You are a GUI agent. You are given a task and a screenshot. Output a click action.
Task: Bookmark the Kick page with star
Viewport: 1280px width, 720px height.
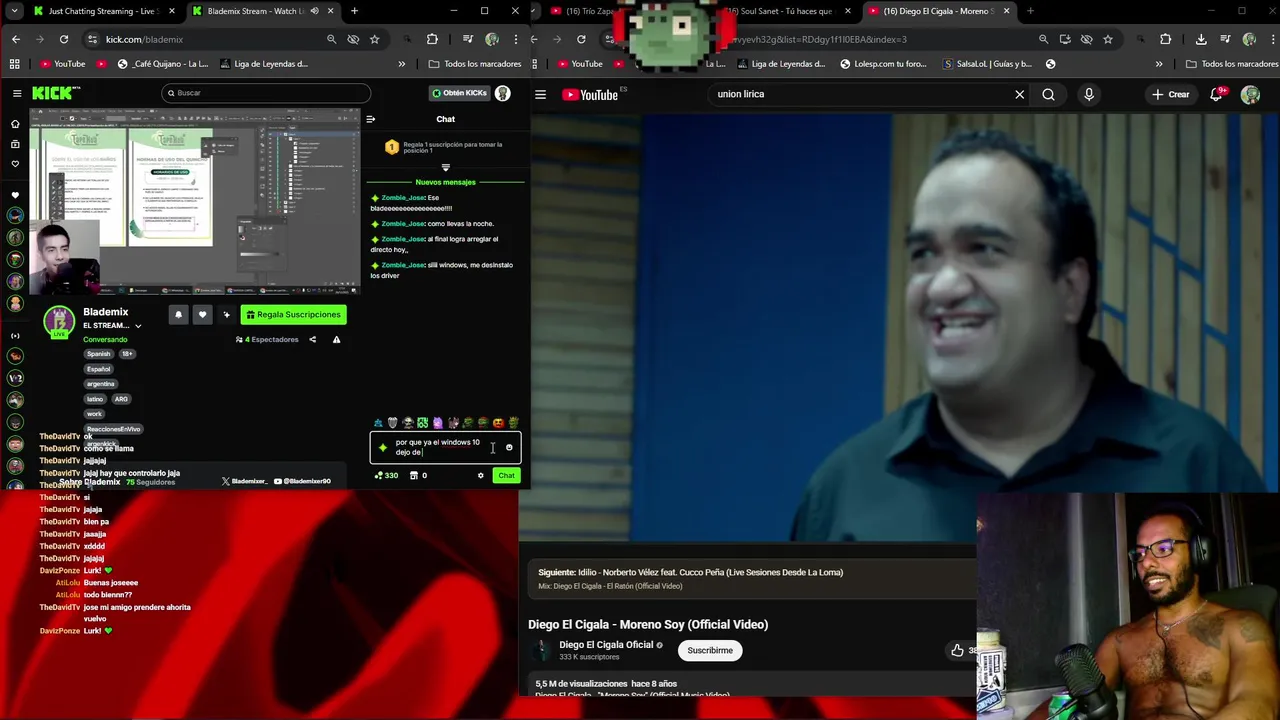[374, 39]
